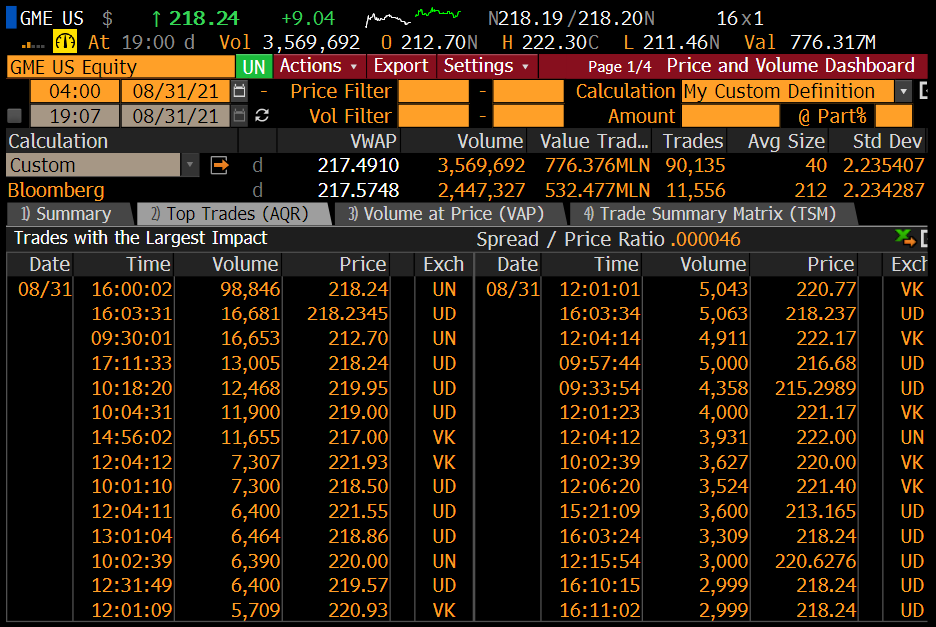
Task: Click the 19:07 end time field
Action: (x=75, y=116)
